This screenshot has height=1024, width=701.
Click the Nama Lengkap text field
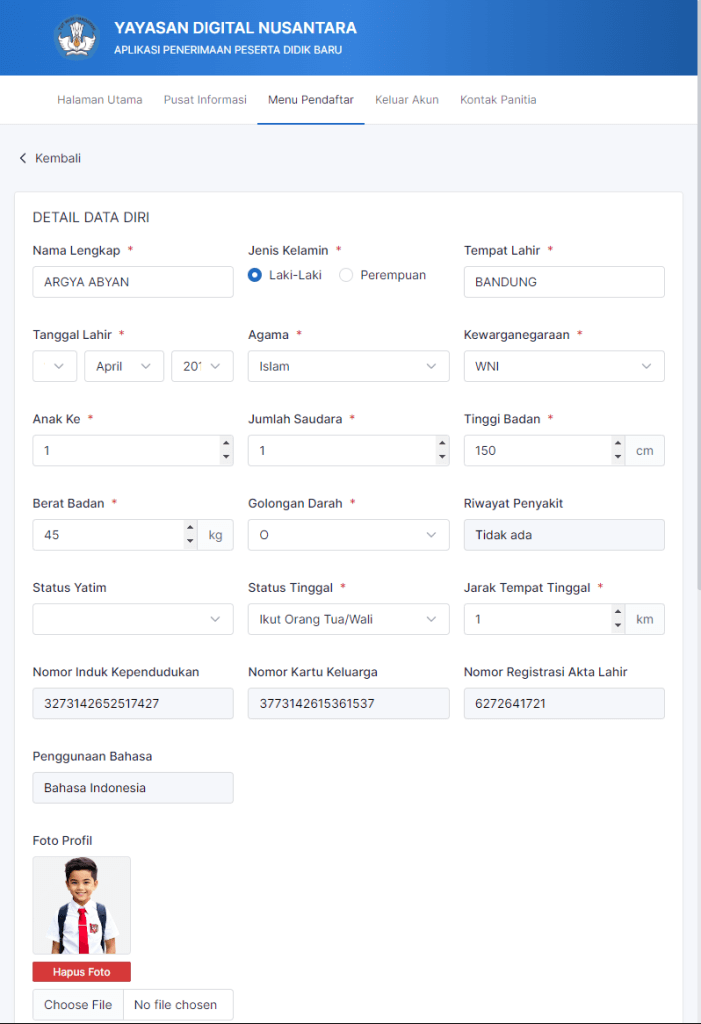[133, 282]
